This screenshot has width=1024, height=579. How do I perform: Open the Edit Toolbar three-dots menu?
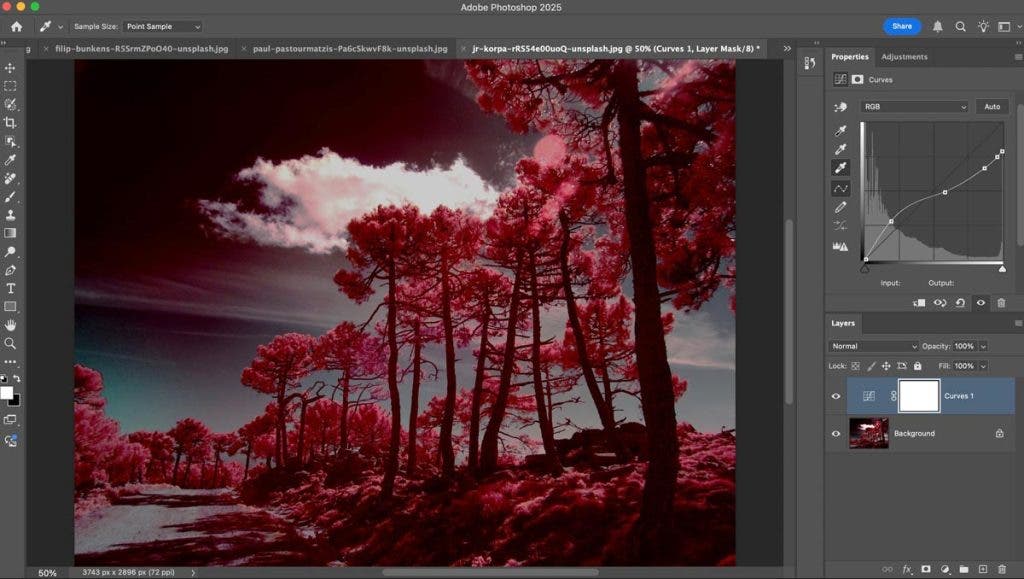click(10, 362)
